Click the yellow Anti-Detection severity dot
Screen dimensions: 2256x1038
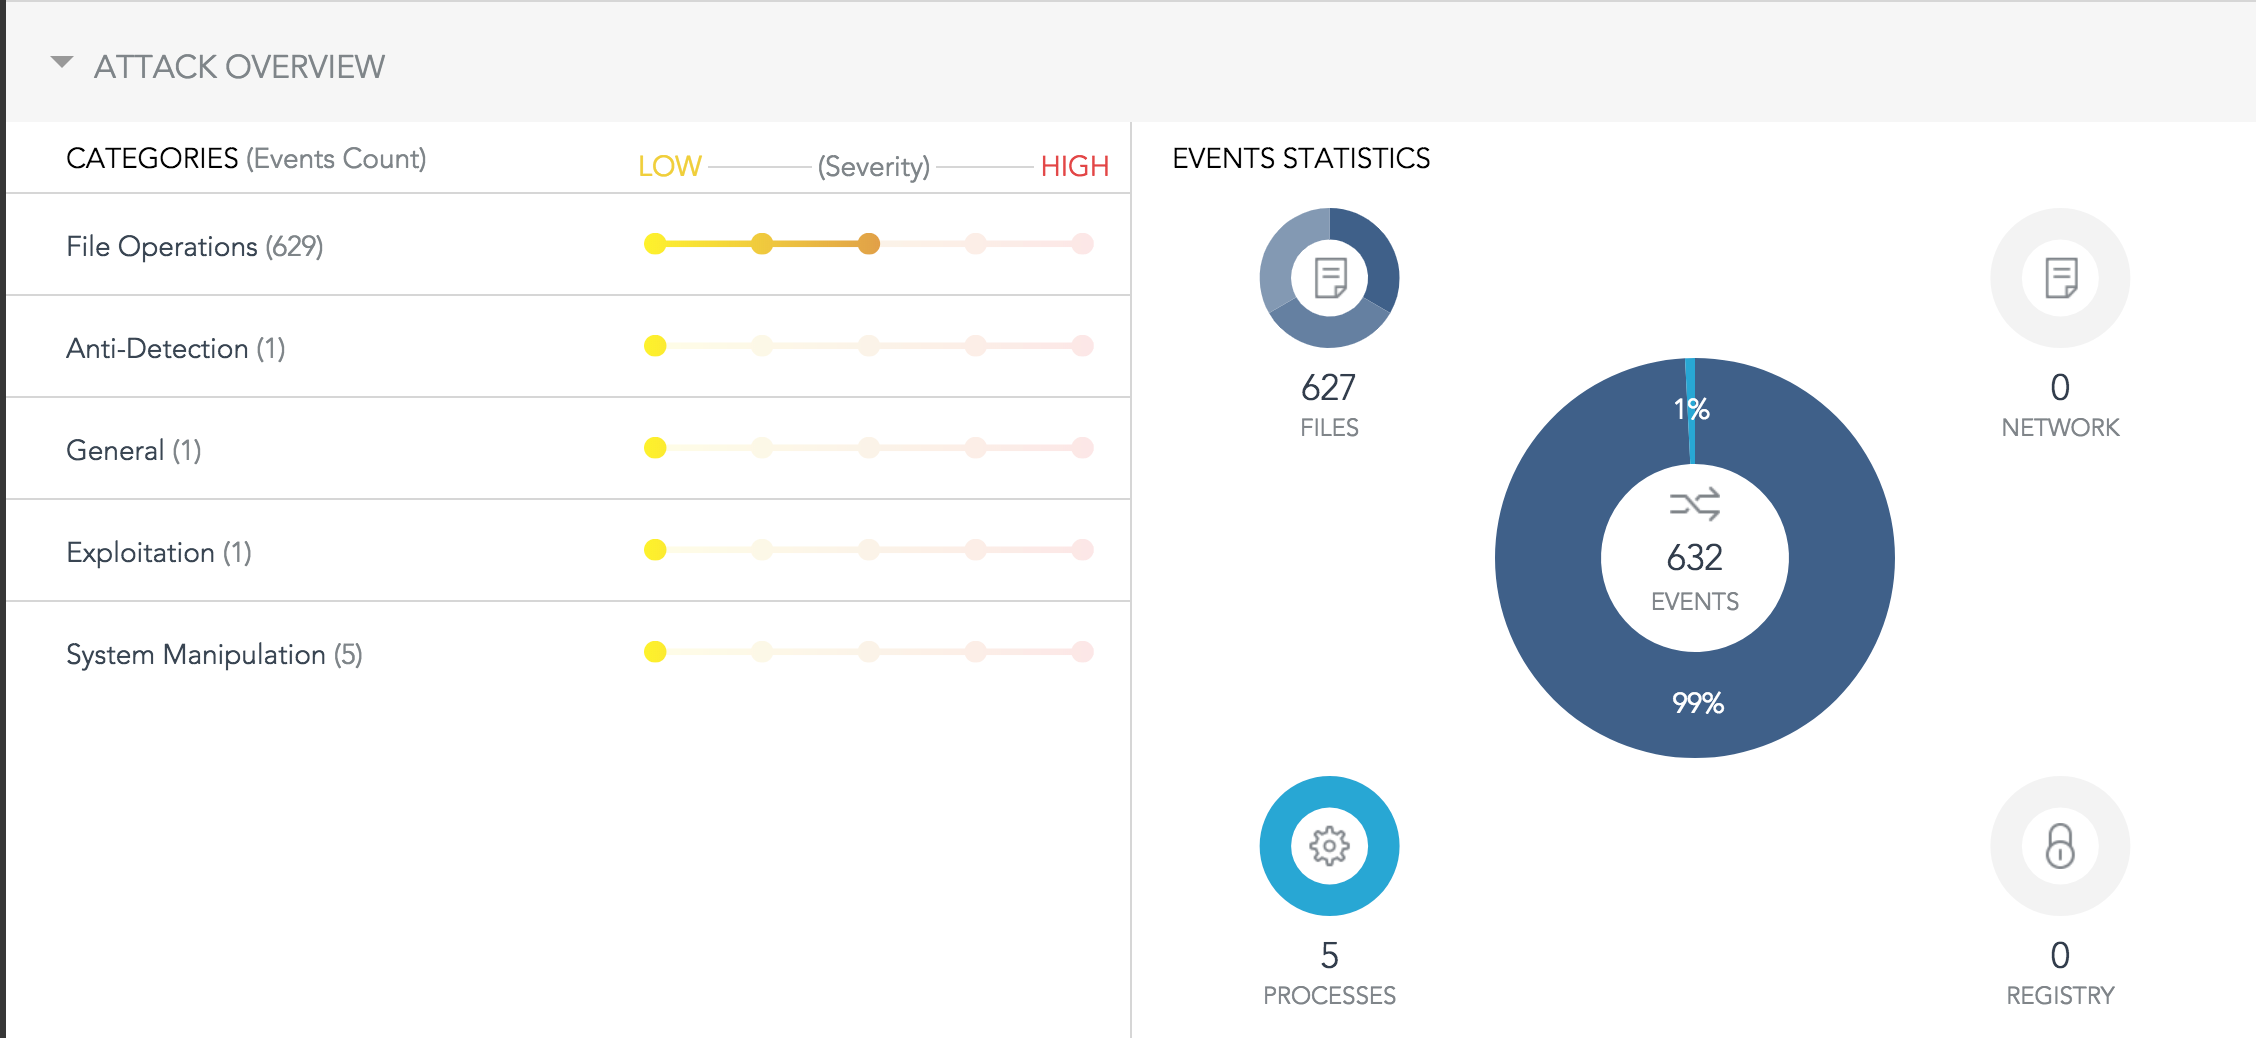point(655,346)
